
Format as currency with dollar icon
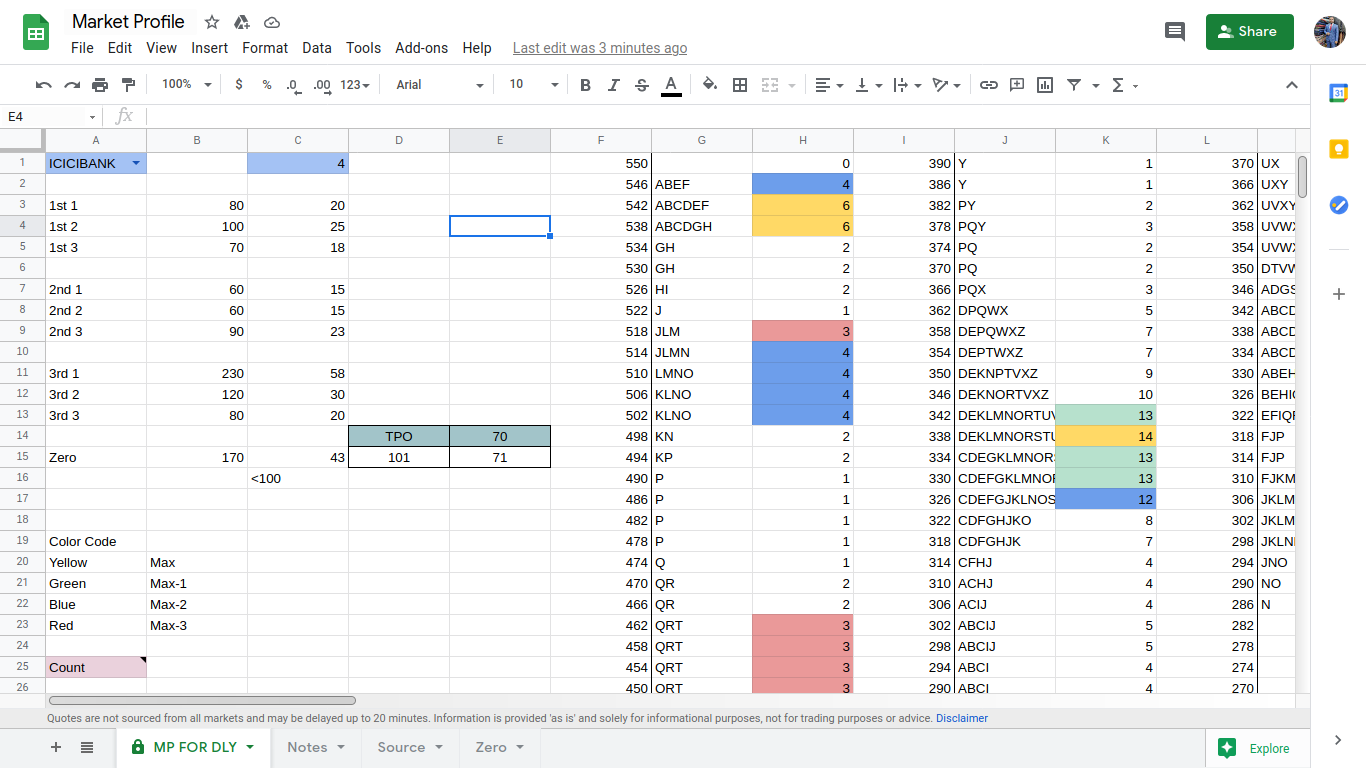[x=238, y=85]
